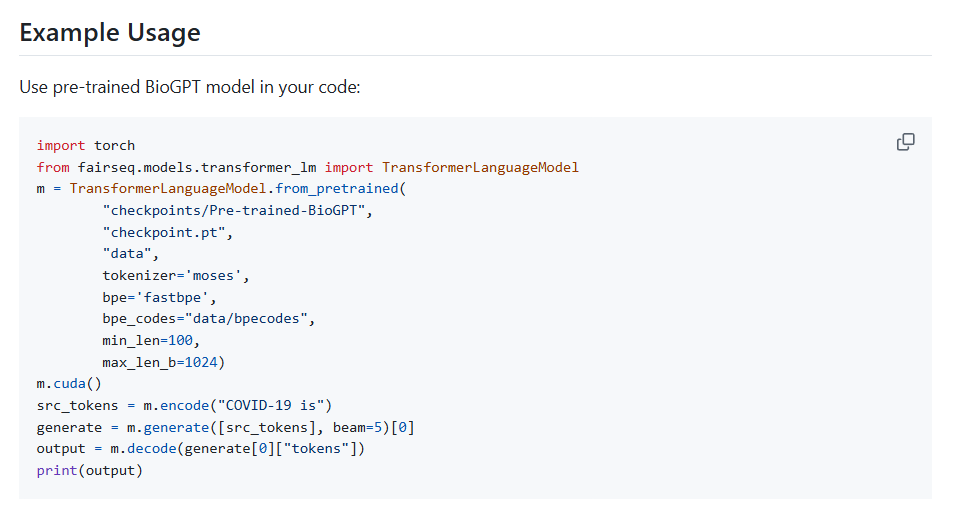Click the bpe='fastbpe' line

point(159,297)
